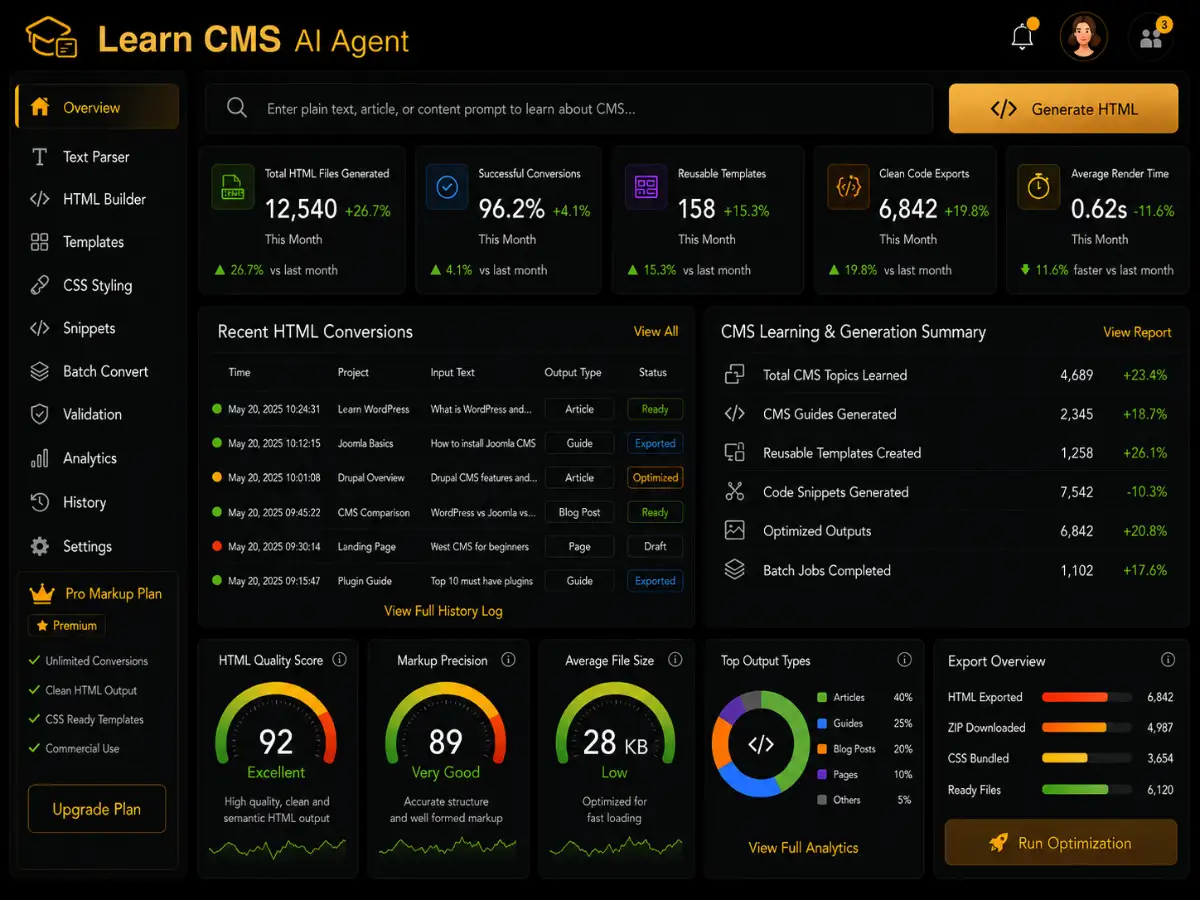Click the Upgrade Plan button

coord(96,809)
